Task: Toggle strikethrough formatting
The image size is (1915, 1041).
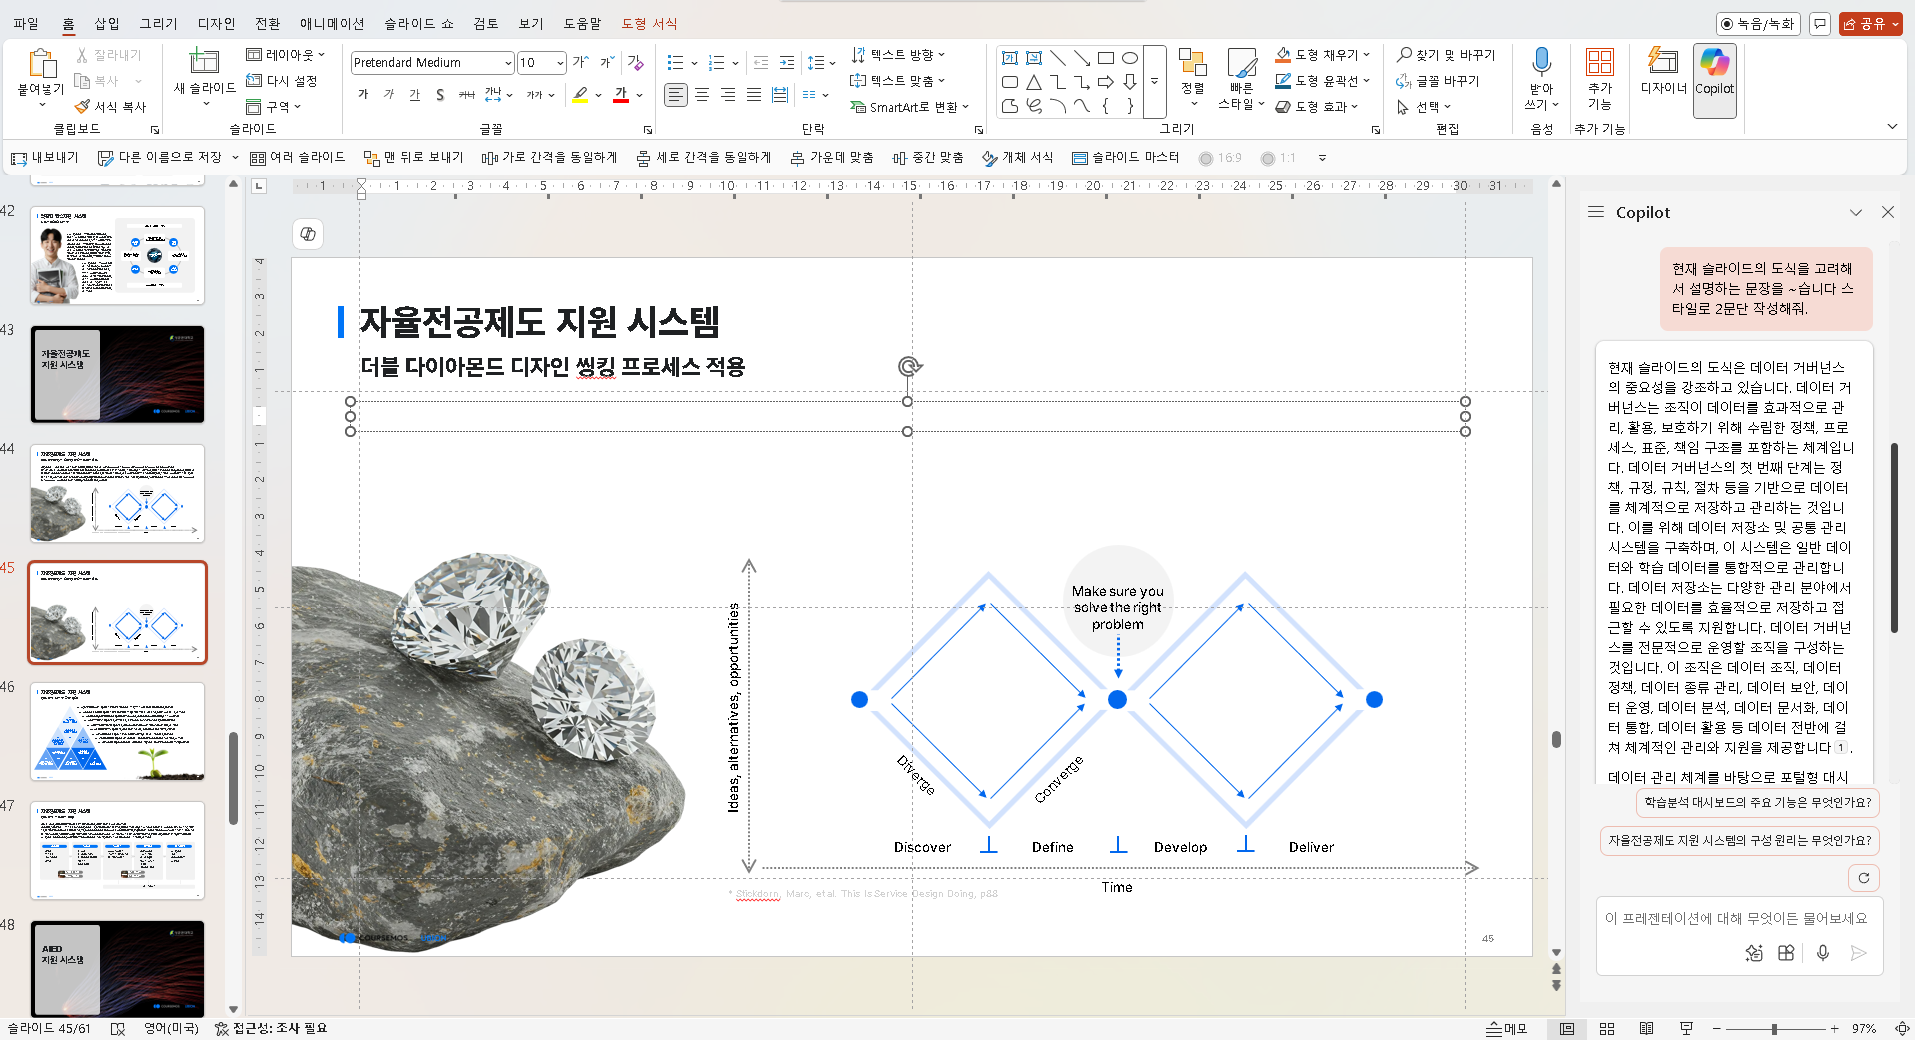Action: (466, 94)
